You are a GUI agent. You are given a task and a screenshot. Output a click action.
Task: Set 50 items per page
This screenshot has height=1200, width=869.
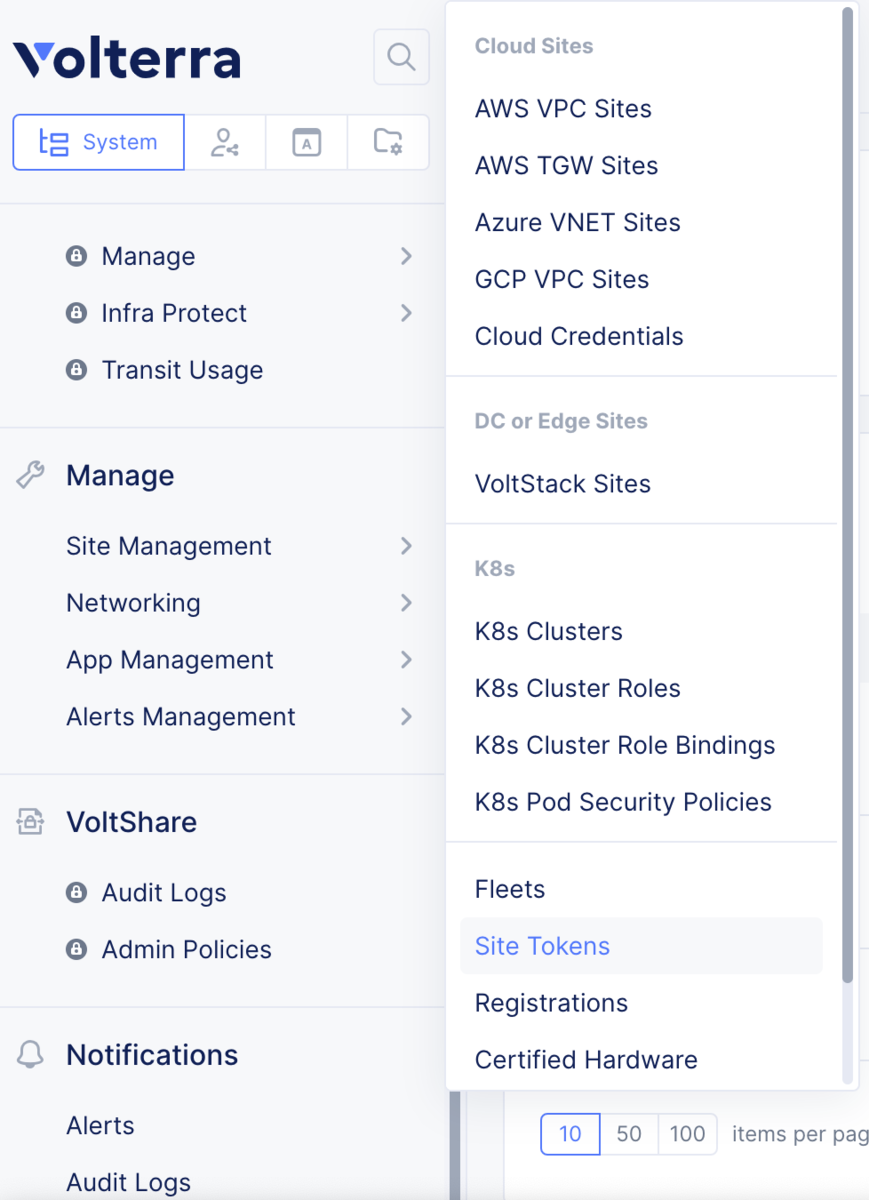[x=629, y=1134]
